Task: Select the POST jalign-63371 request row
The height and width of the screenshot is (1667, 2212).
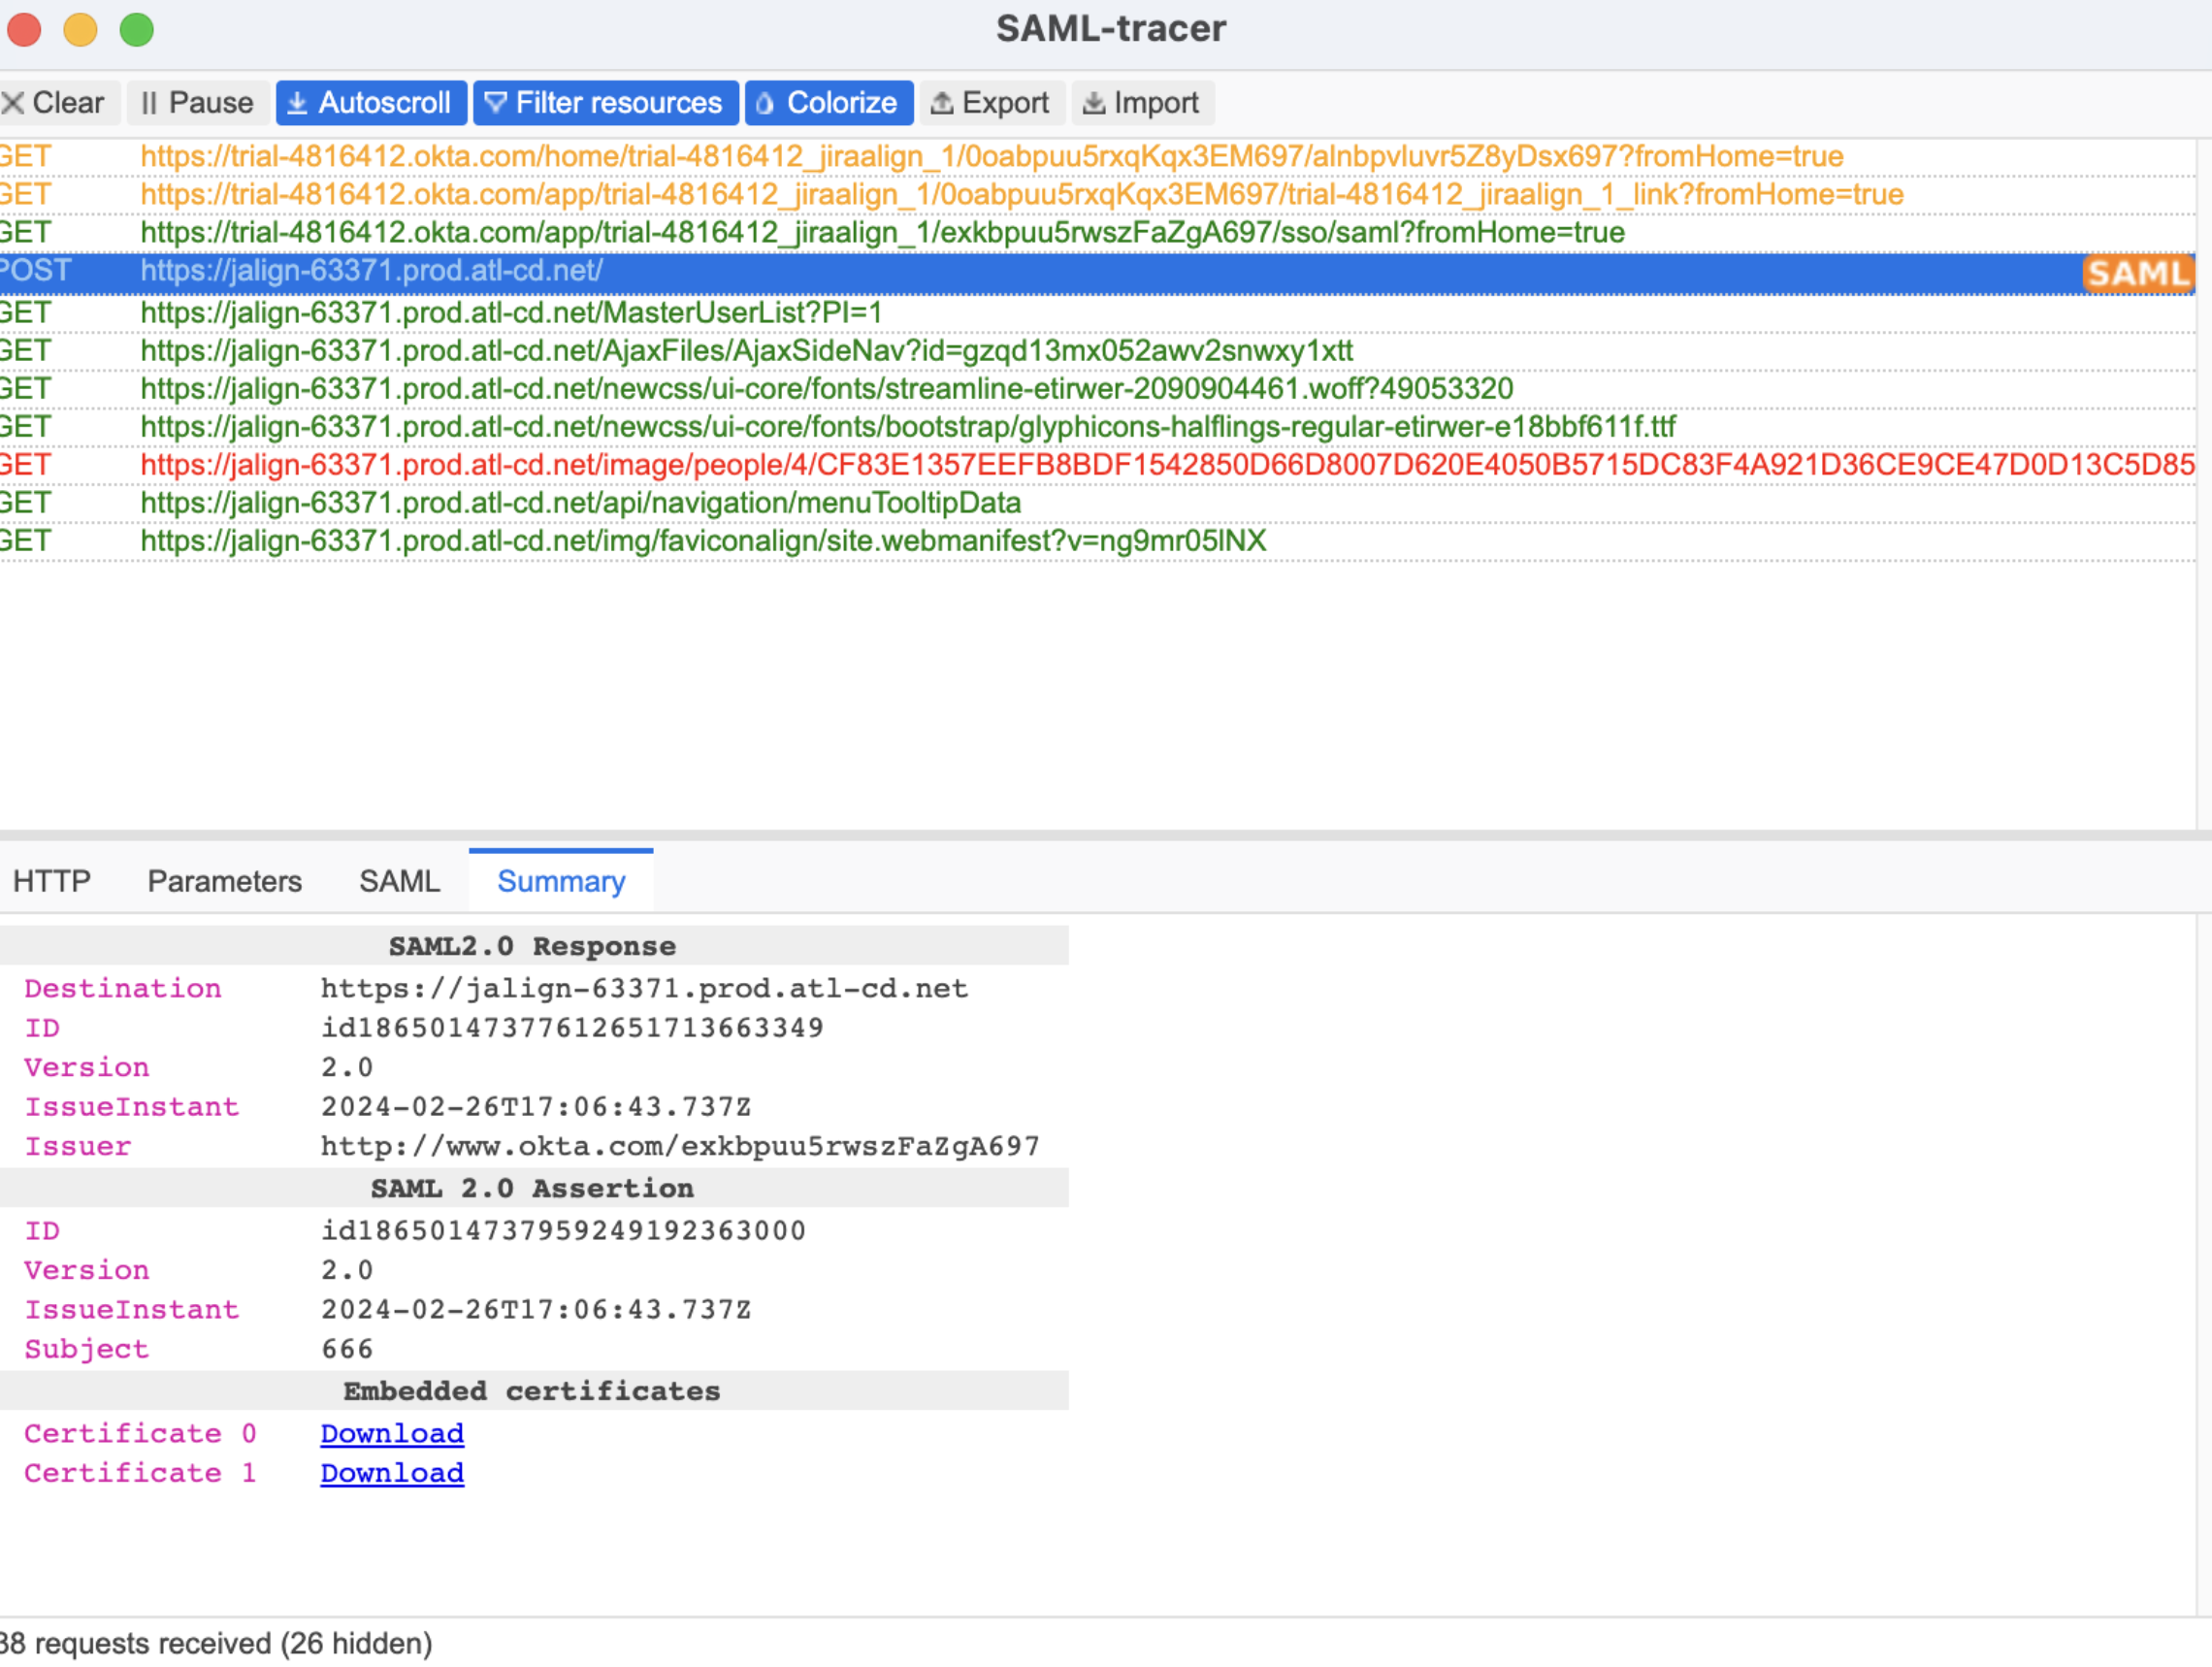Action: [370, 271]
